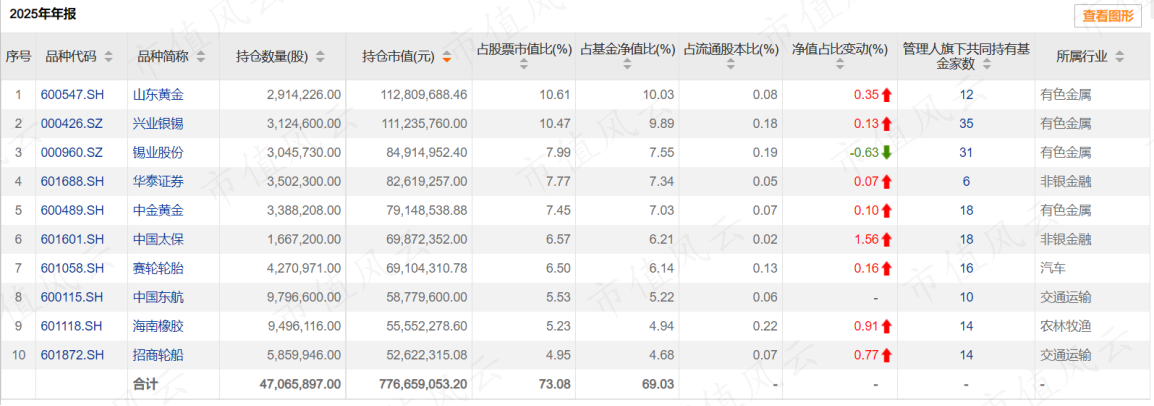Image resolution: width=1154 pixels, height=406 pixels.
Task: Click the red up arrow beside 0.91
Action: coord(886,327)
